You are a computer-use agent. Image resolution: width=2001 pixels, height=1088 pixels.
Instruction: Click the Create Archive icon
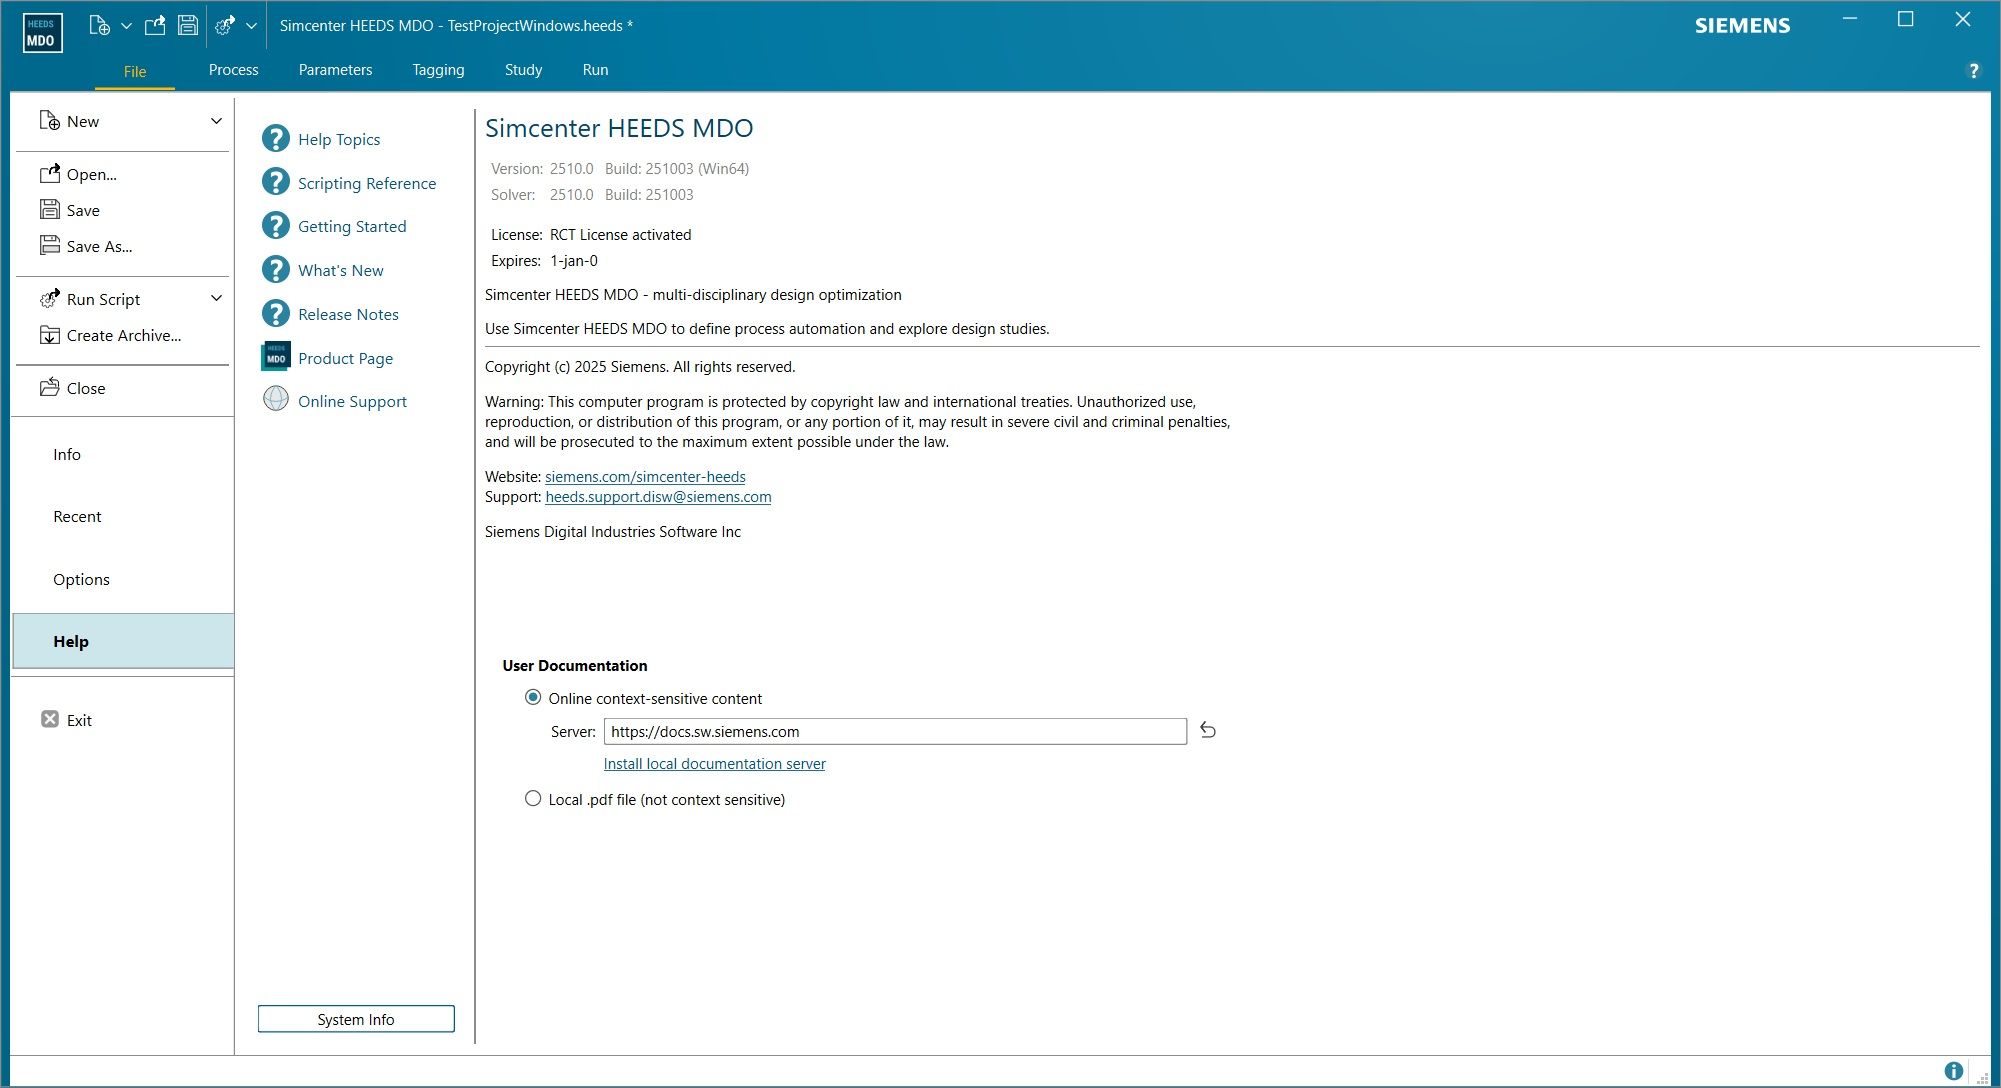[x=50, y=335]
